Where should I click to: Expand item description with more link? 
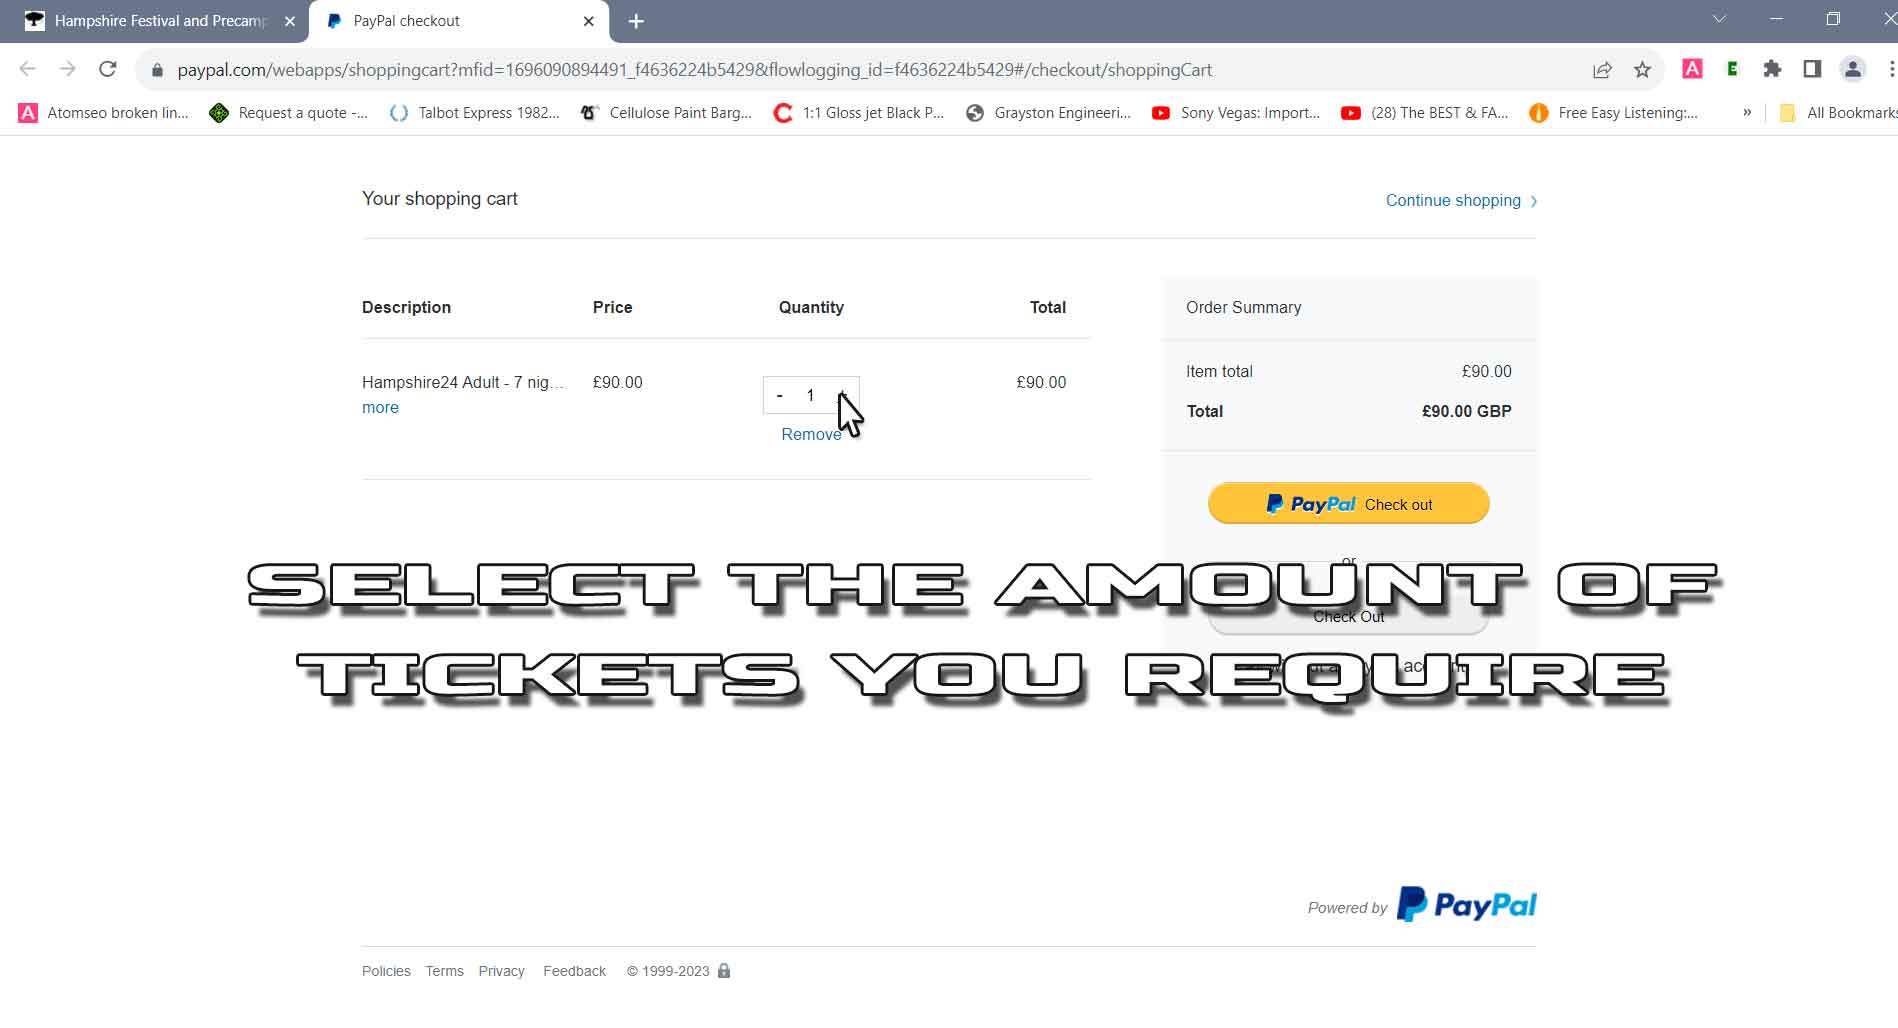(x=380, y=407)
